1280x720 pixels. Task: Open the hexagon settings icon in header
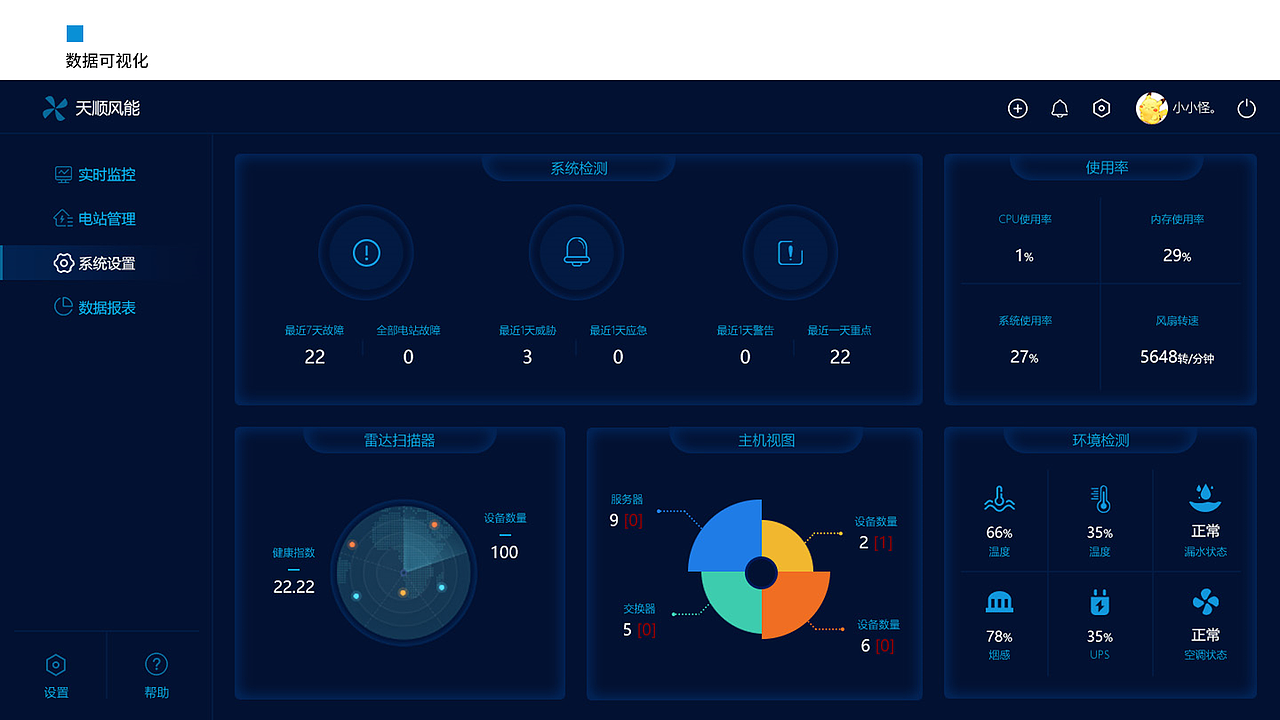tap(1101, 108)
